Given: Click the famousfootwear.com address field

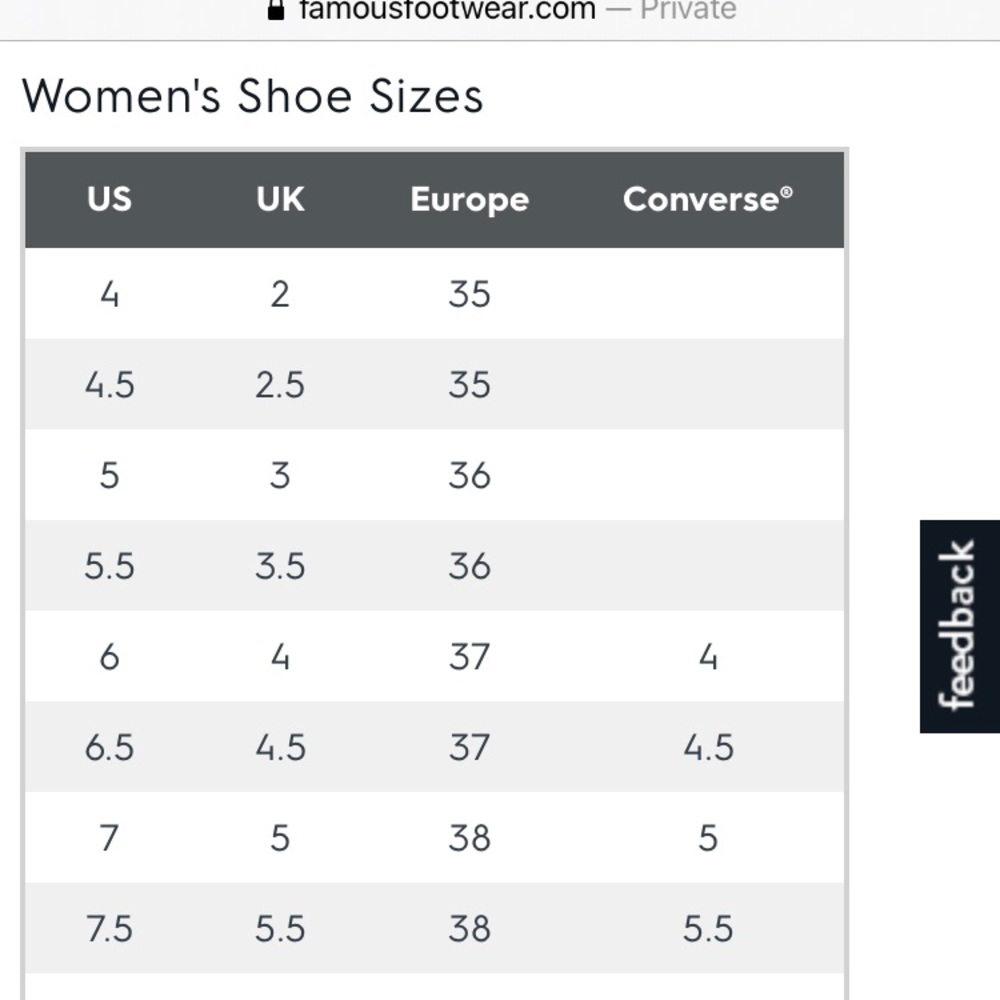Looking at the screenshot, I should (501, 10).
